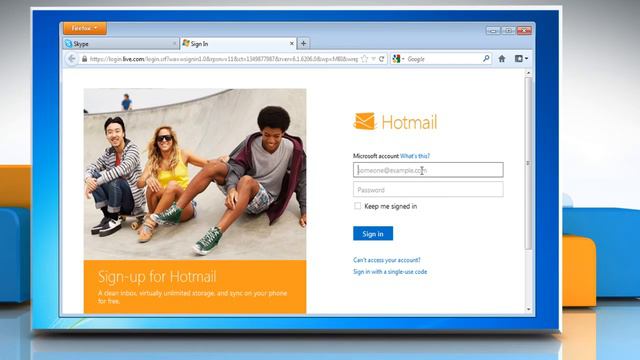The image size is (640, 360).
Task: Open the address bar history dropdown
Action: (373, 59)
